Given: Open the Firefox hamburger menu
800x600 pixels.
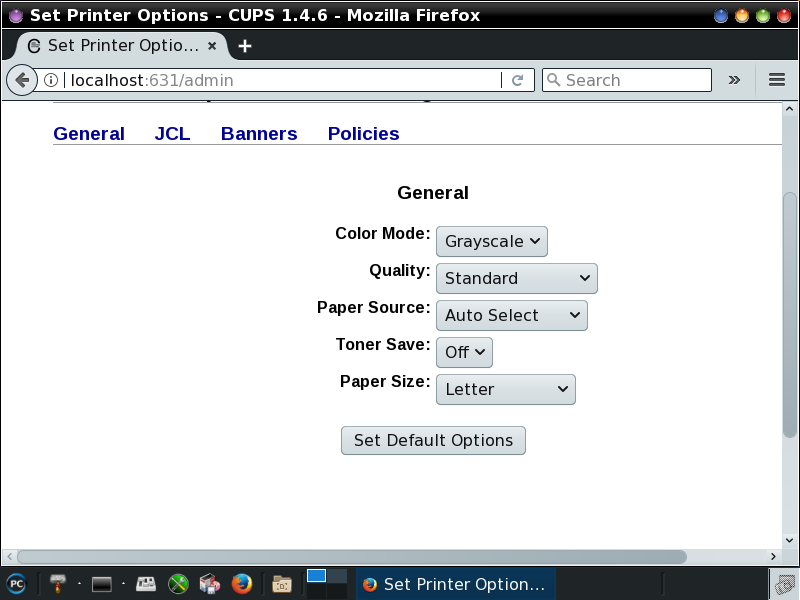Looking at the screenshot, I should pyautogui.click(x=777, y=80).
